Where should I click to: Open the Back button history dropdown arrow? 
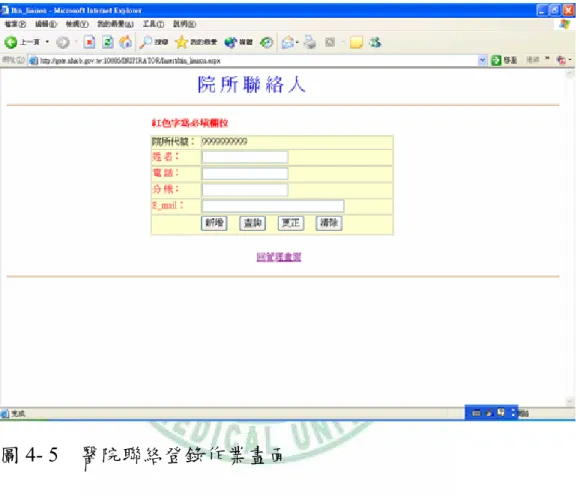coord(47,42)
